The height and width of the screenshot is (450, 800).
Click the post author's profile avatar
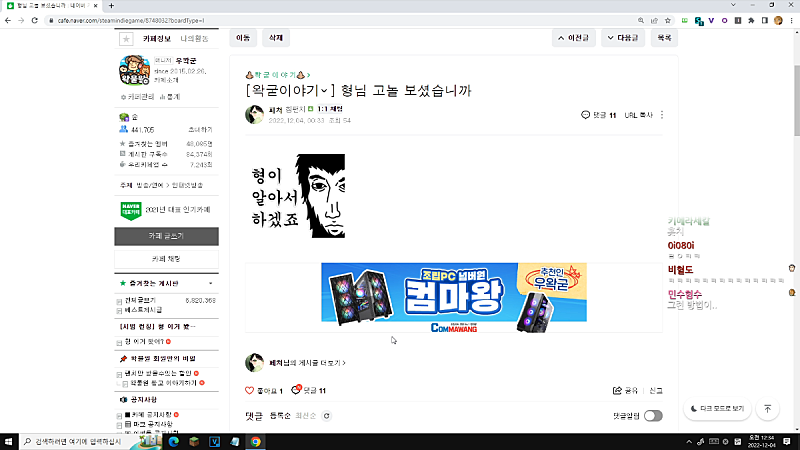tap(254, 114)
